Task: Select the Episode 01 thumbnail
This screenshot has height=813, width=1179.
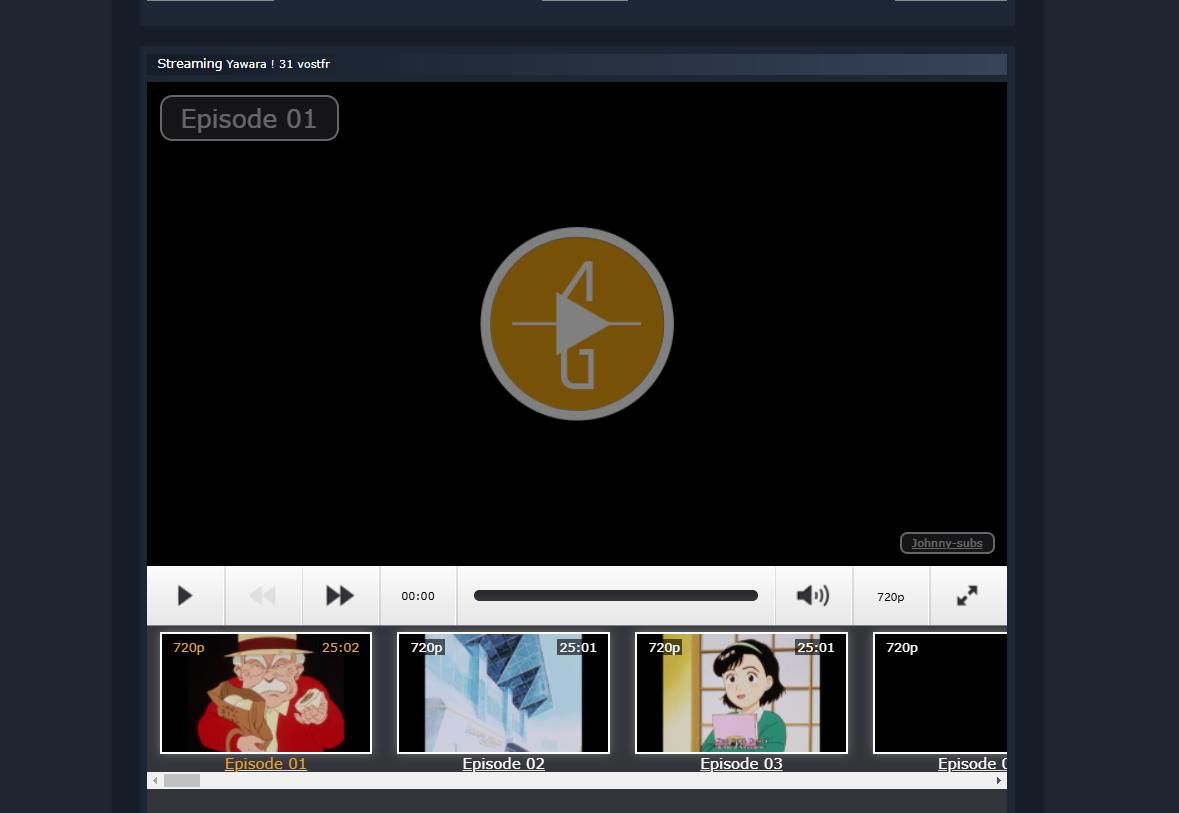Action: pyautogui.click(x=266, y=693)
